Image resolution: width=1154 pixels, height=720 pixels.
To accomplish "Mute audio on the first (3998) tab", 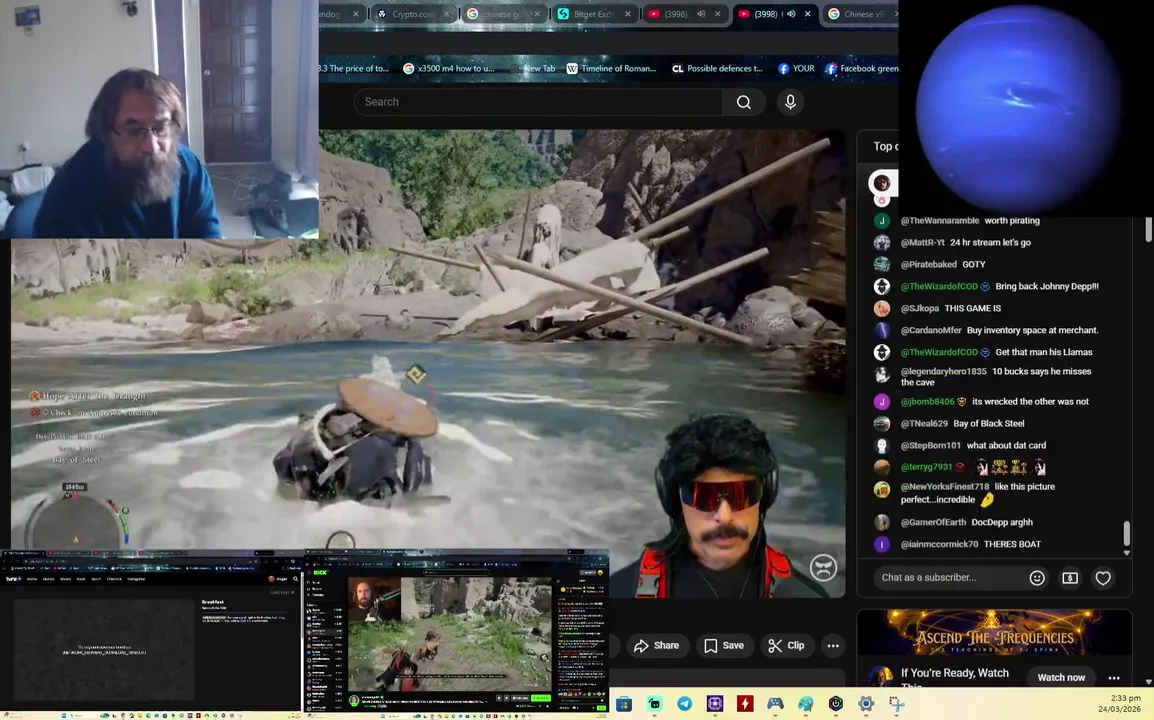I will tap(701, 14).
